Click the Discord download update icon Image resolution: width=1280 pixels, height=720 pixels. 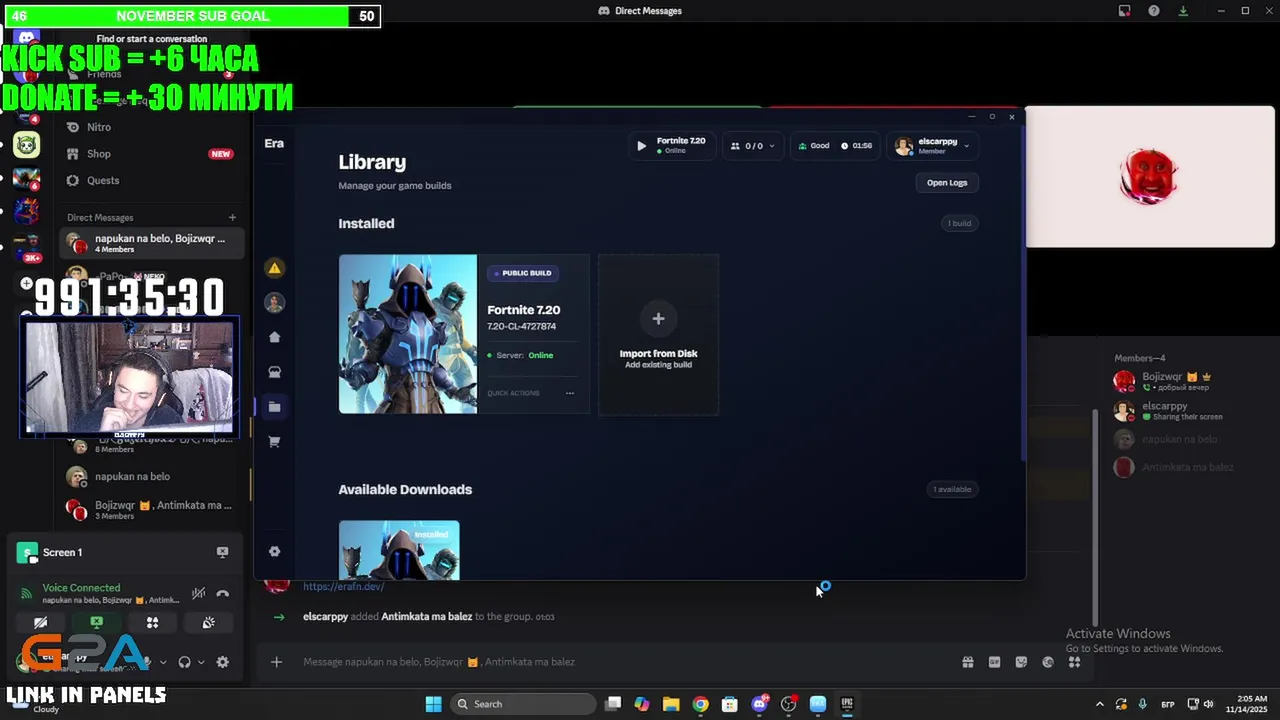click(1183, 11)
